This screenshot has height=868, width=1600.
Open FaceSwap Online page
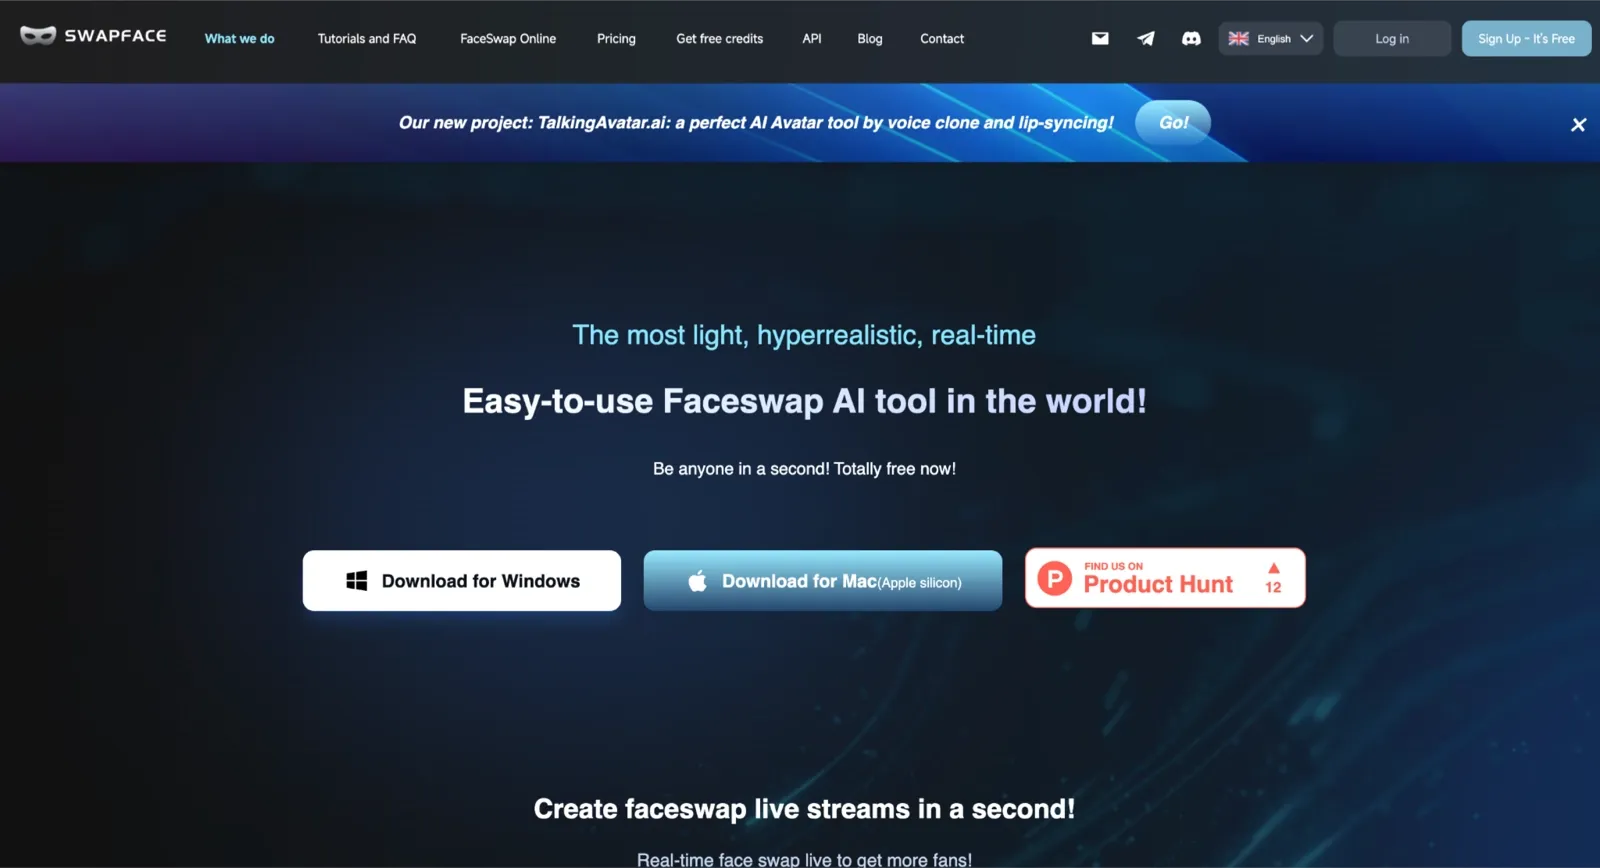pos(508,38)
